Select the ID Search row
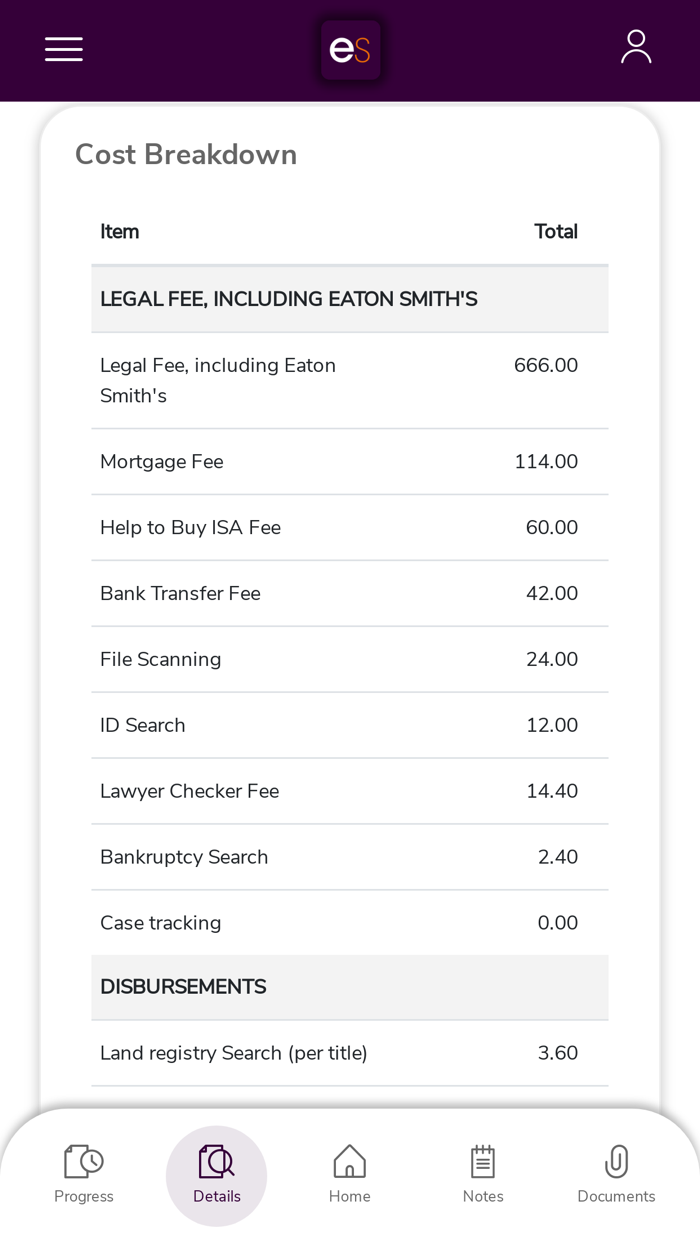This screenshot has height=1244, width=700. (349, 726)
